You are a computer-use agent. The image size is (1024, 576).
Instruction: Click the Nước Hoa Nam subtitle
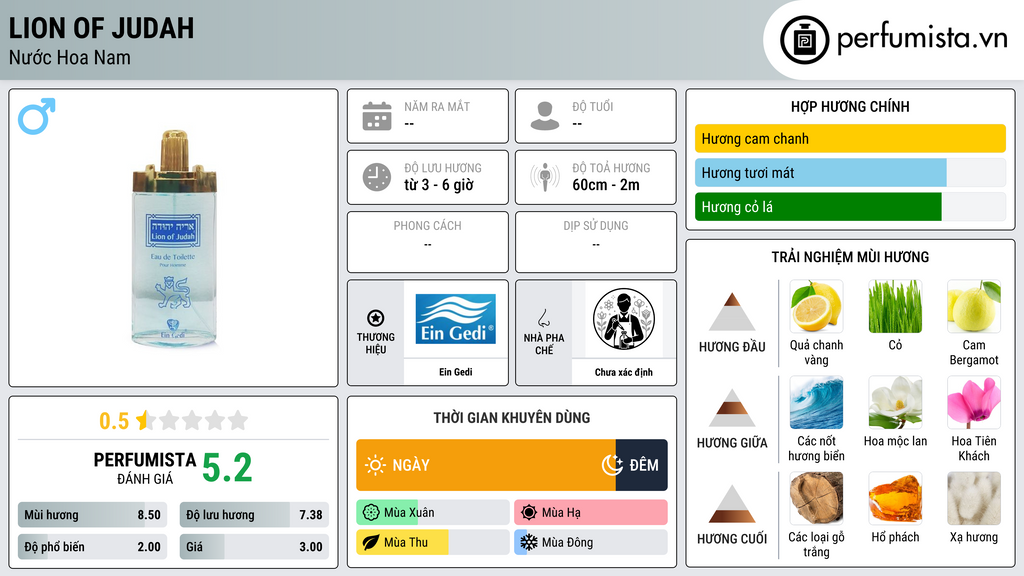tap(69, 58)
